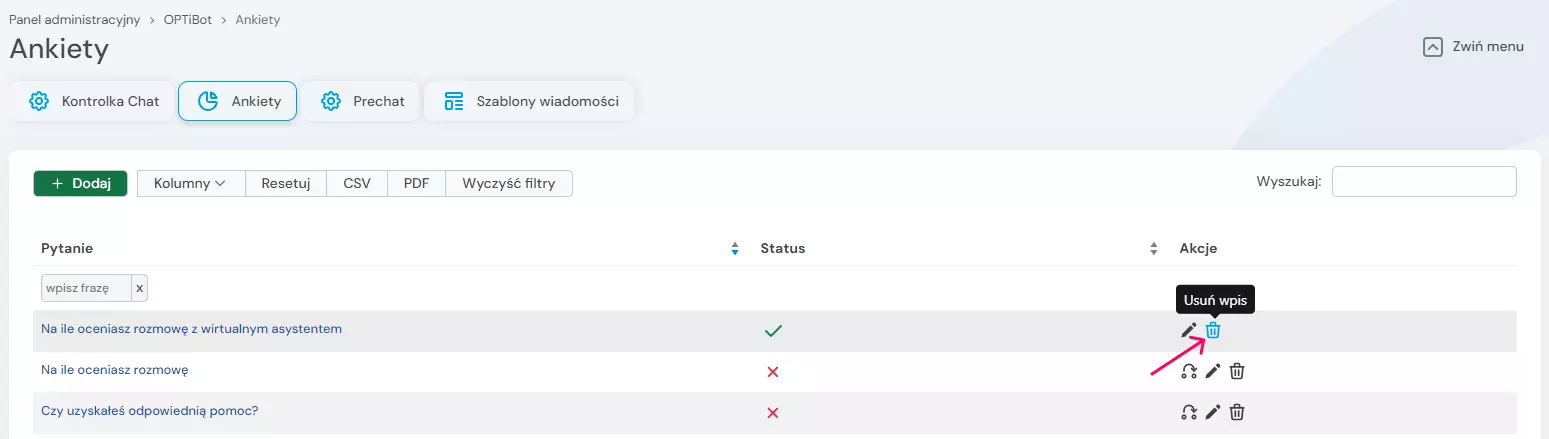Edit the 'Na ile oceniasz rozmowę' entry
Image resolution: width=1549 pixels, height=439 pixels.
[1212, 372]
